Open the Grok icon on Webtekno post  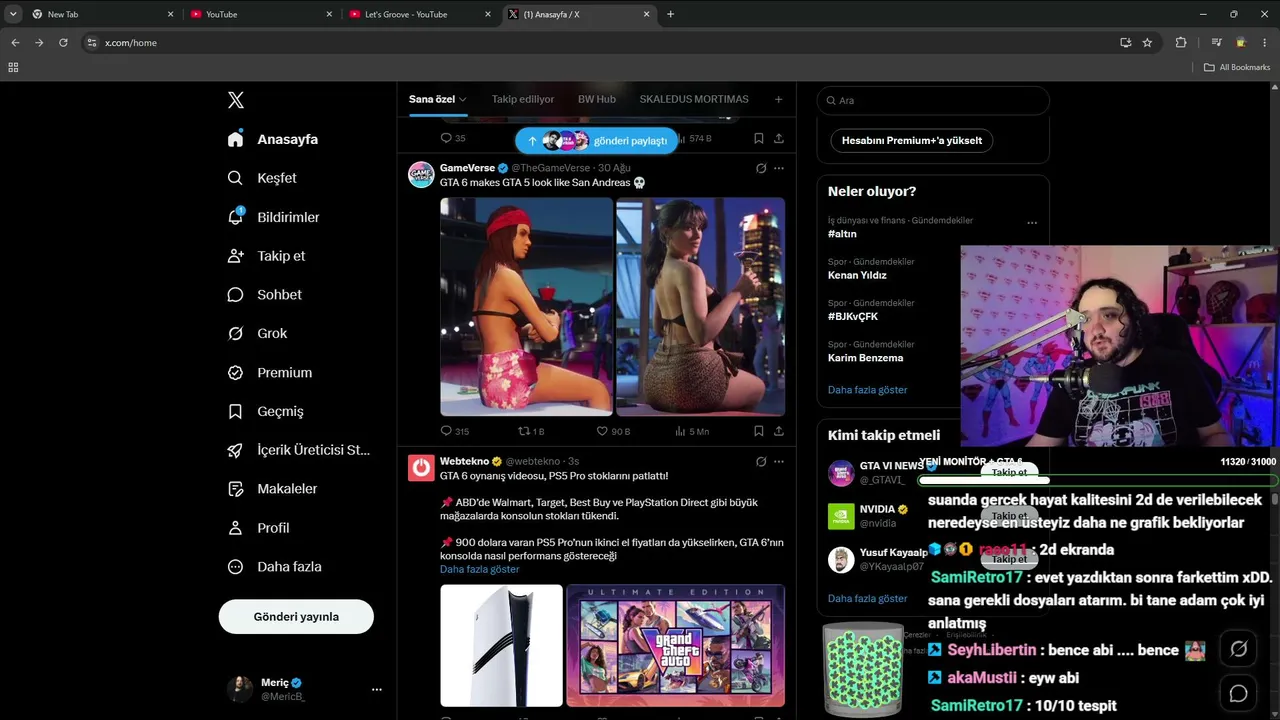(x=761, y=461)
